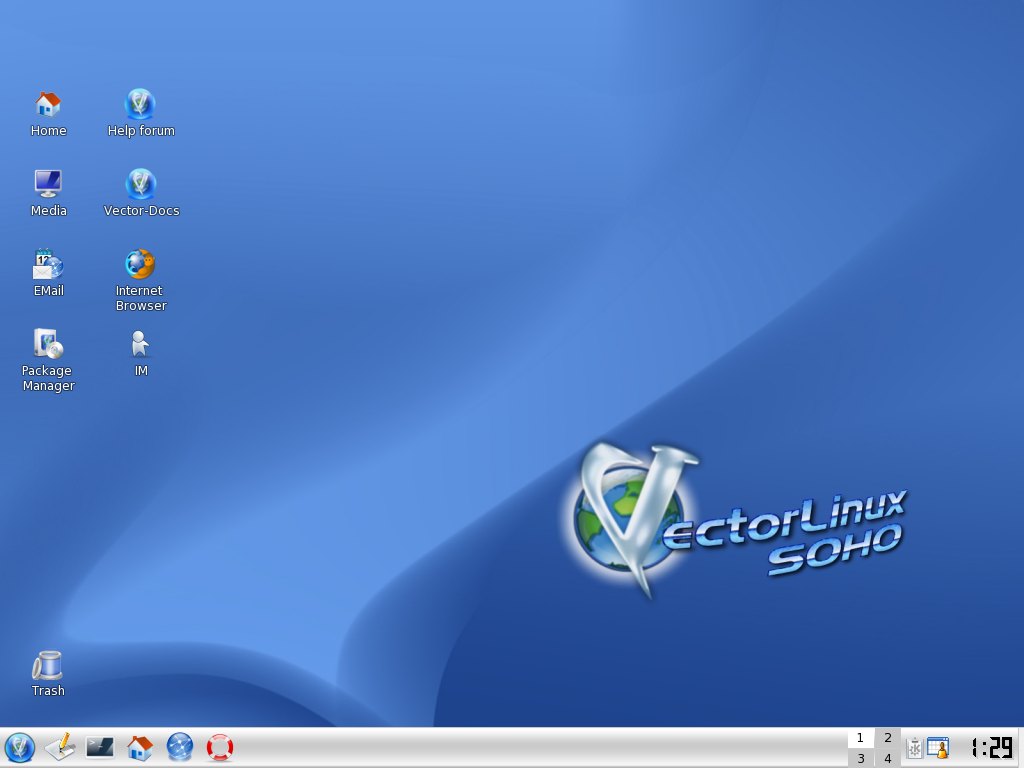
Task: Open the Trash can
Action: pos(47,663)
